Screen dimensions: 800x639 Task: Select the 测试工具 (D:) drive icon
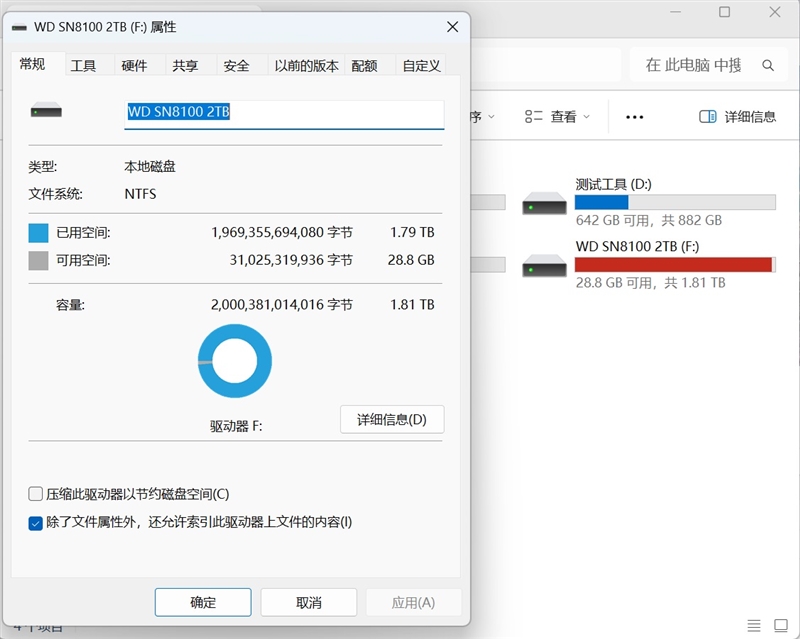click(544, 203)
